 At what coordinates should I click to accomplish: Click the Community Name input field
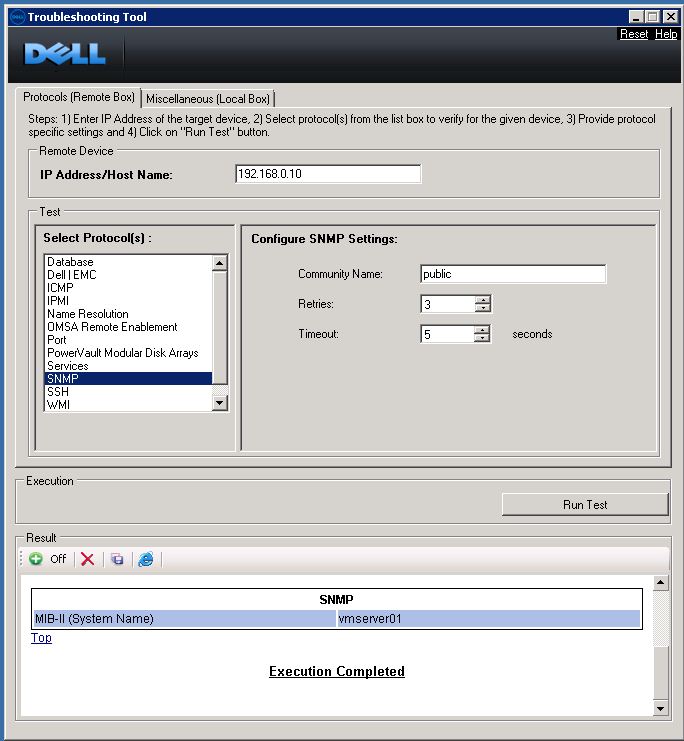pos(512,274)
